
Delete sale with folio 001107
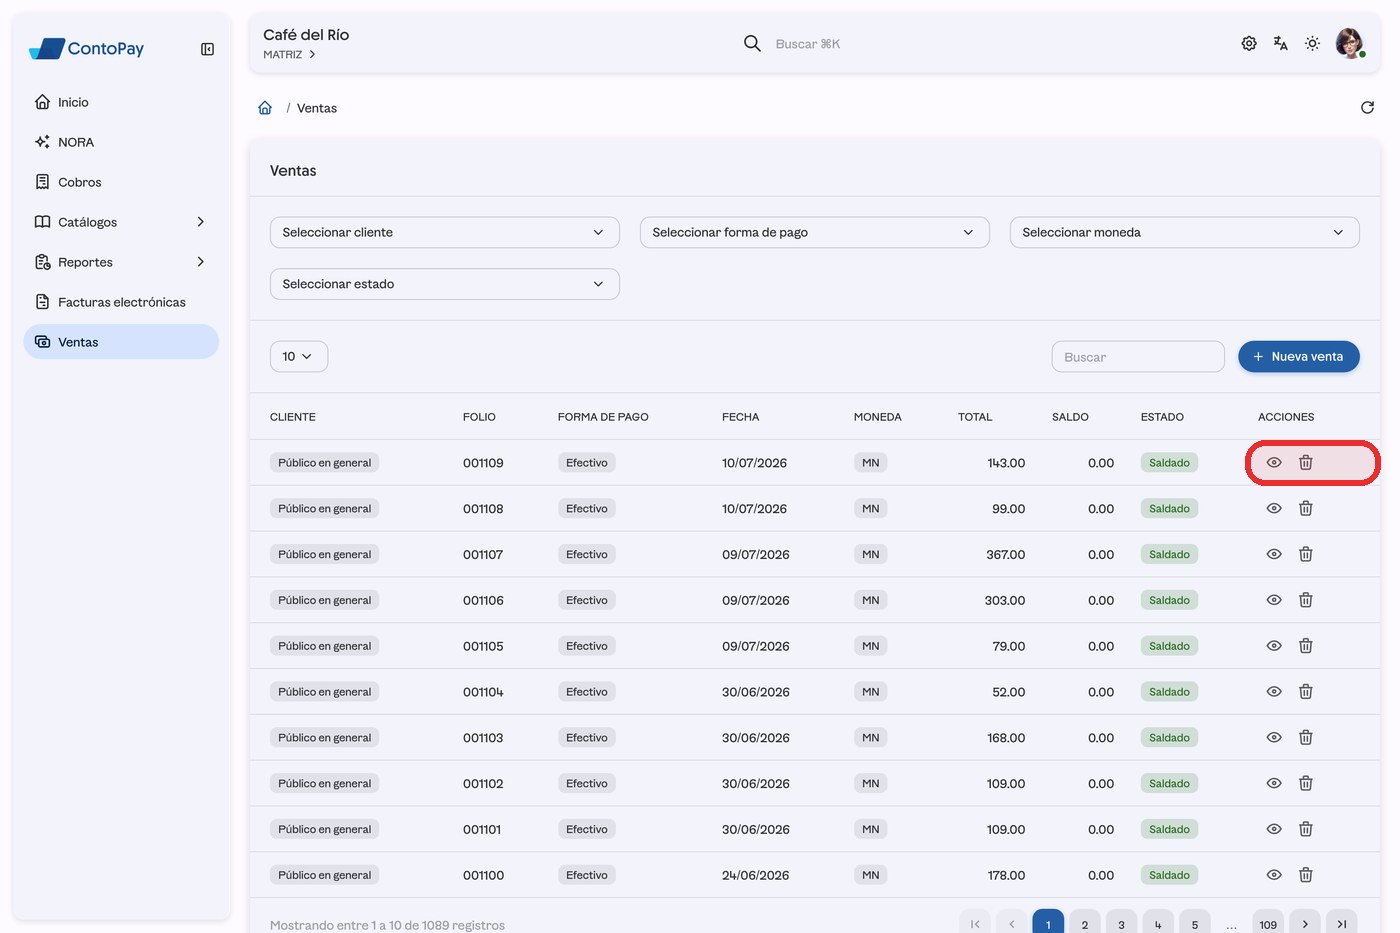click(1306, 554)
